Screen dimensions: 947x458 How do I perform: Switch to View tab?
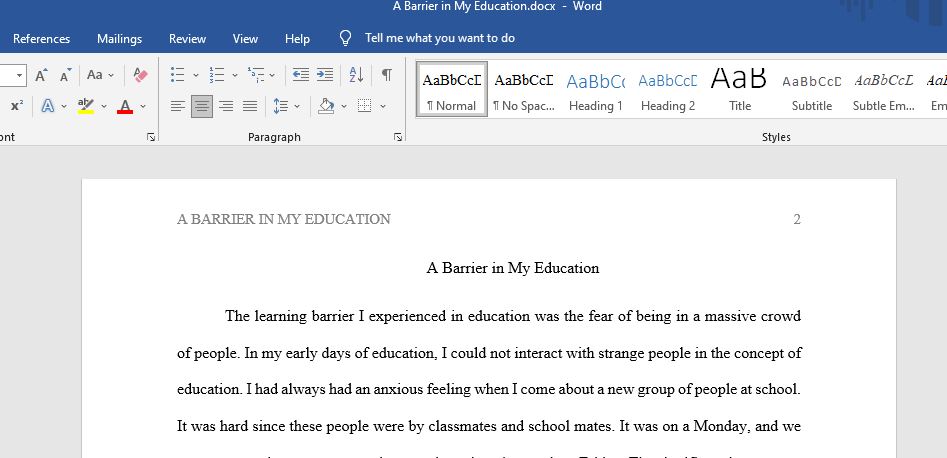pos(245,39)
